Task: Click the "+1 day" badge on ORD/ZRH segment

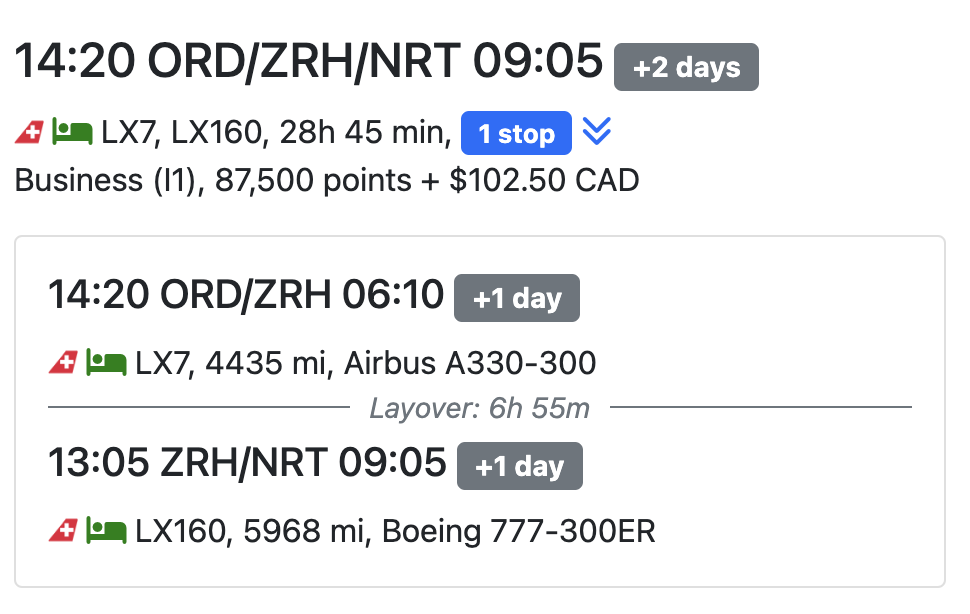Action: 516,298
